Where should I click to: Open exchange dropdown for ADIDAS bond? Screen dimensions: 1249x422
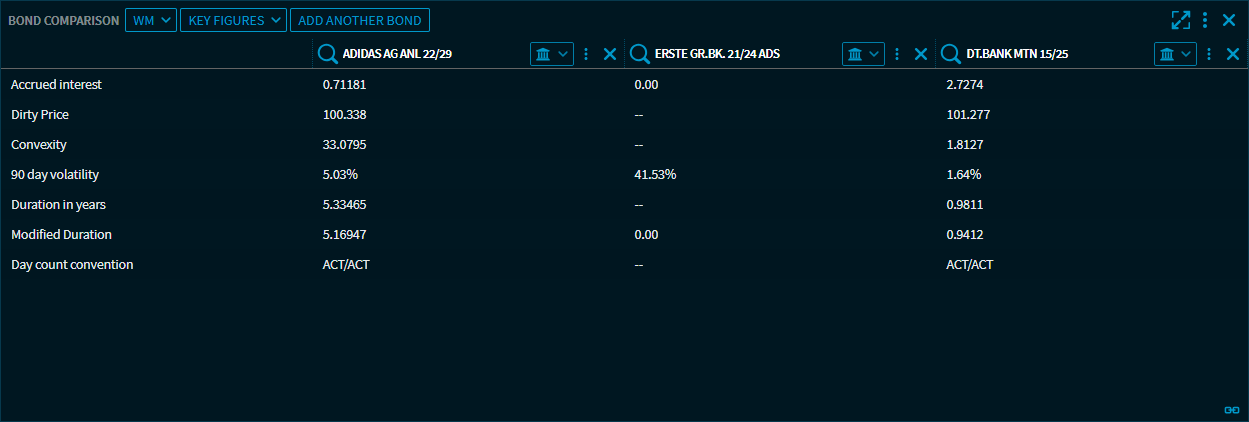(x=552, y=54)
